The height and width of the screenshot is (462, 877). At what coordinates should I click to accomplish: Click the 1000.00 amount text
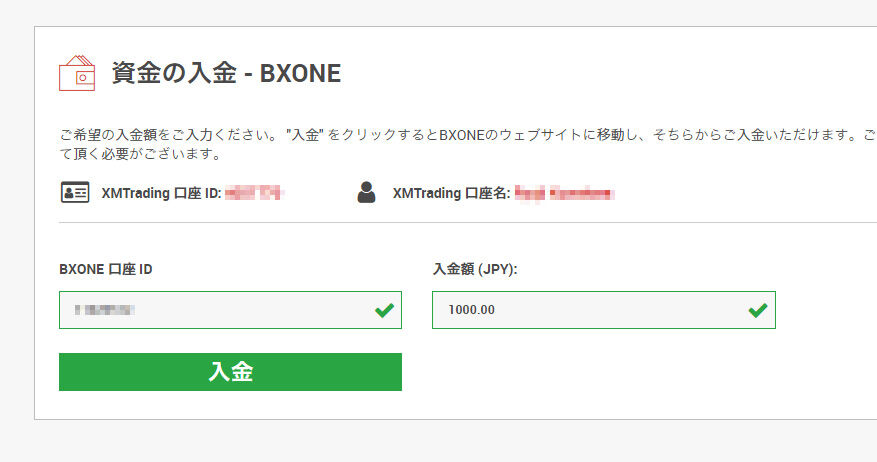tap(471, 310)
